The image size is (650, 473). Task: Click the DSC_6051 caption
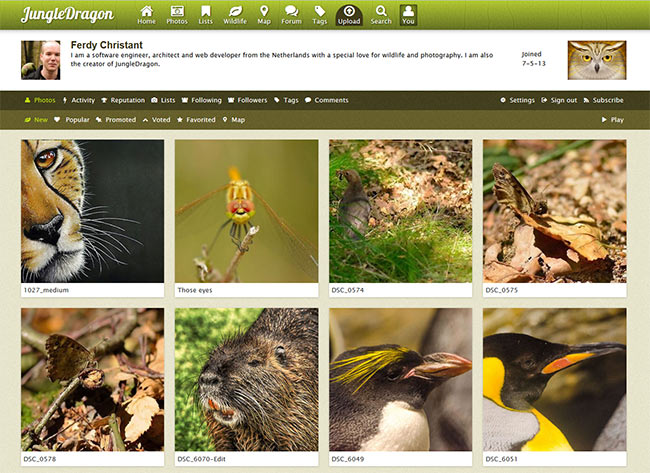pos(502,459)
